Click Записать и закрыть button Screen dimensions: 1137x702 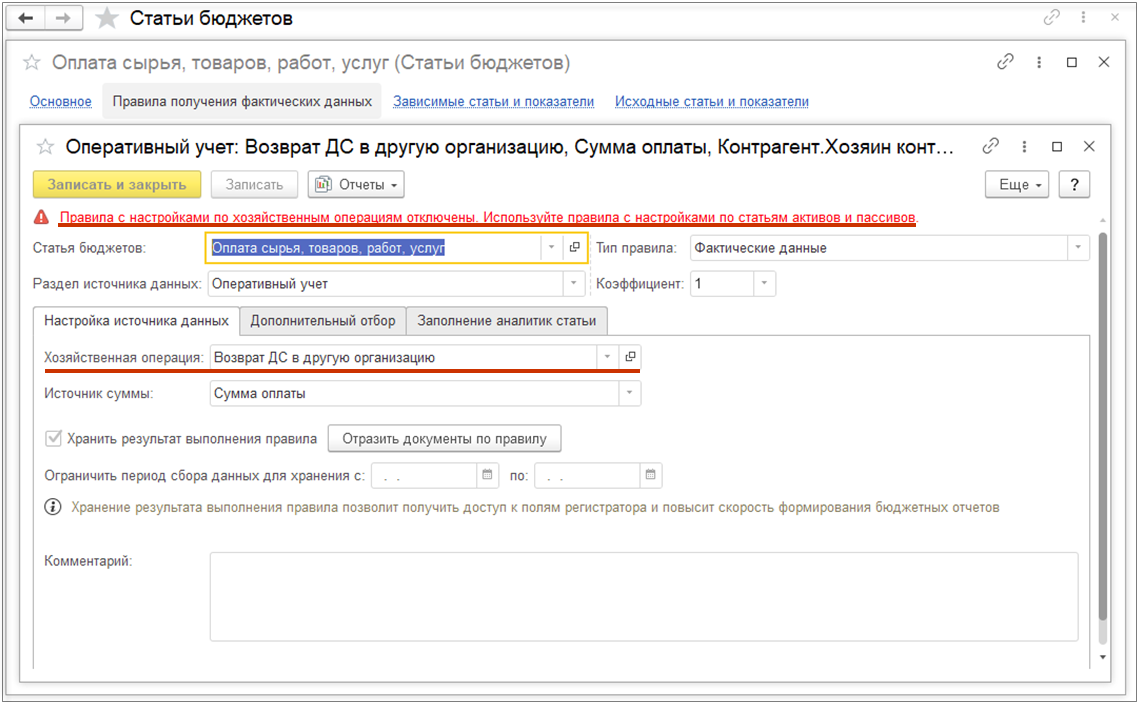pyautogui.click(x=117, y=184)
